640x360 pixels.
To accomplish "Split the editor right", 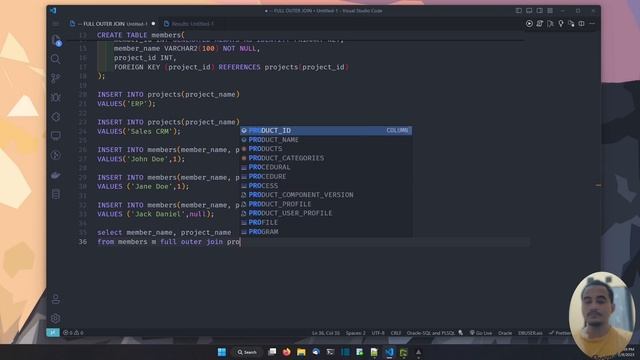I will [x=582, y=24].
